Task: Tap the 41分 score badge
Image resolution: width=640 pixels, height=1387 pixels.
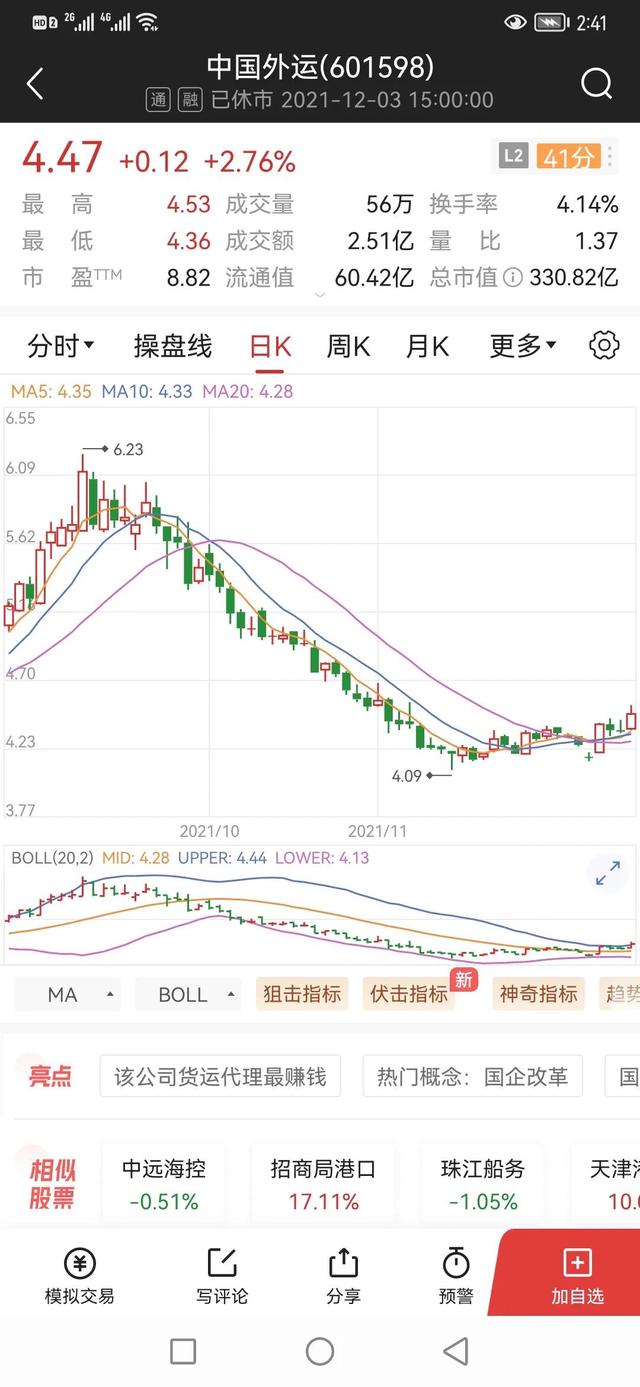Action: click(568, 156)
